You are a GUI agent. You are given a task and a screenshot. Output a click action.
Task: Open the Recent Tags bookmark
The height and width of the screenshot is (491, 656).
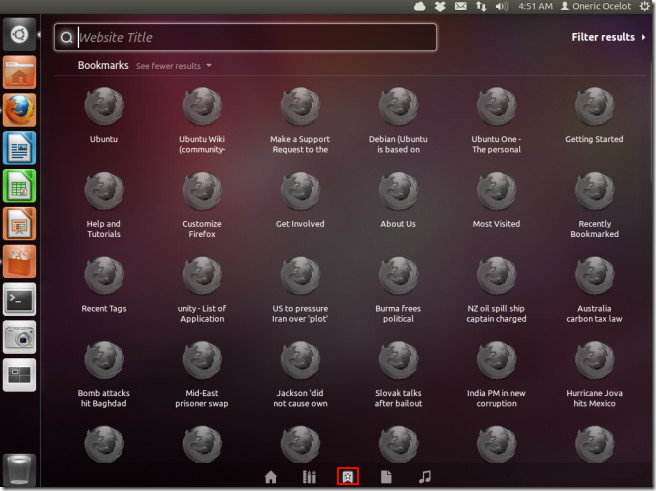tap(104, 285)
